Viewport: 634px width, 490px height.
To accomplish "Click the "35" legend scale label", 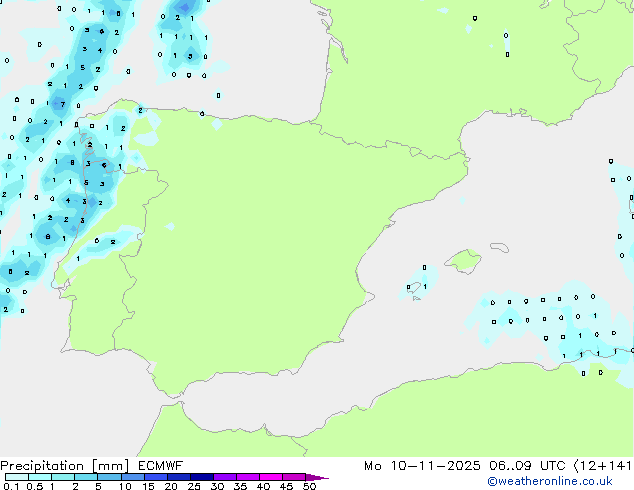I will [x=240, y=486].
